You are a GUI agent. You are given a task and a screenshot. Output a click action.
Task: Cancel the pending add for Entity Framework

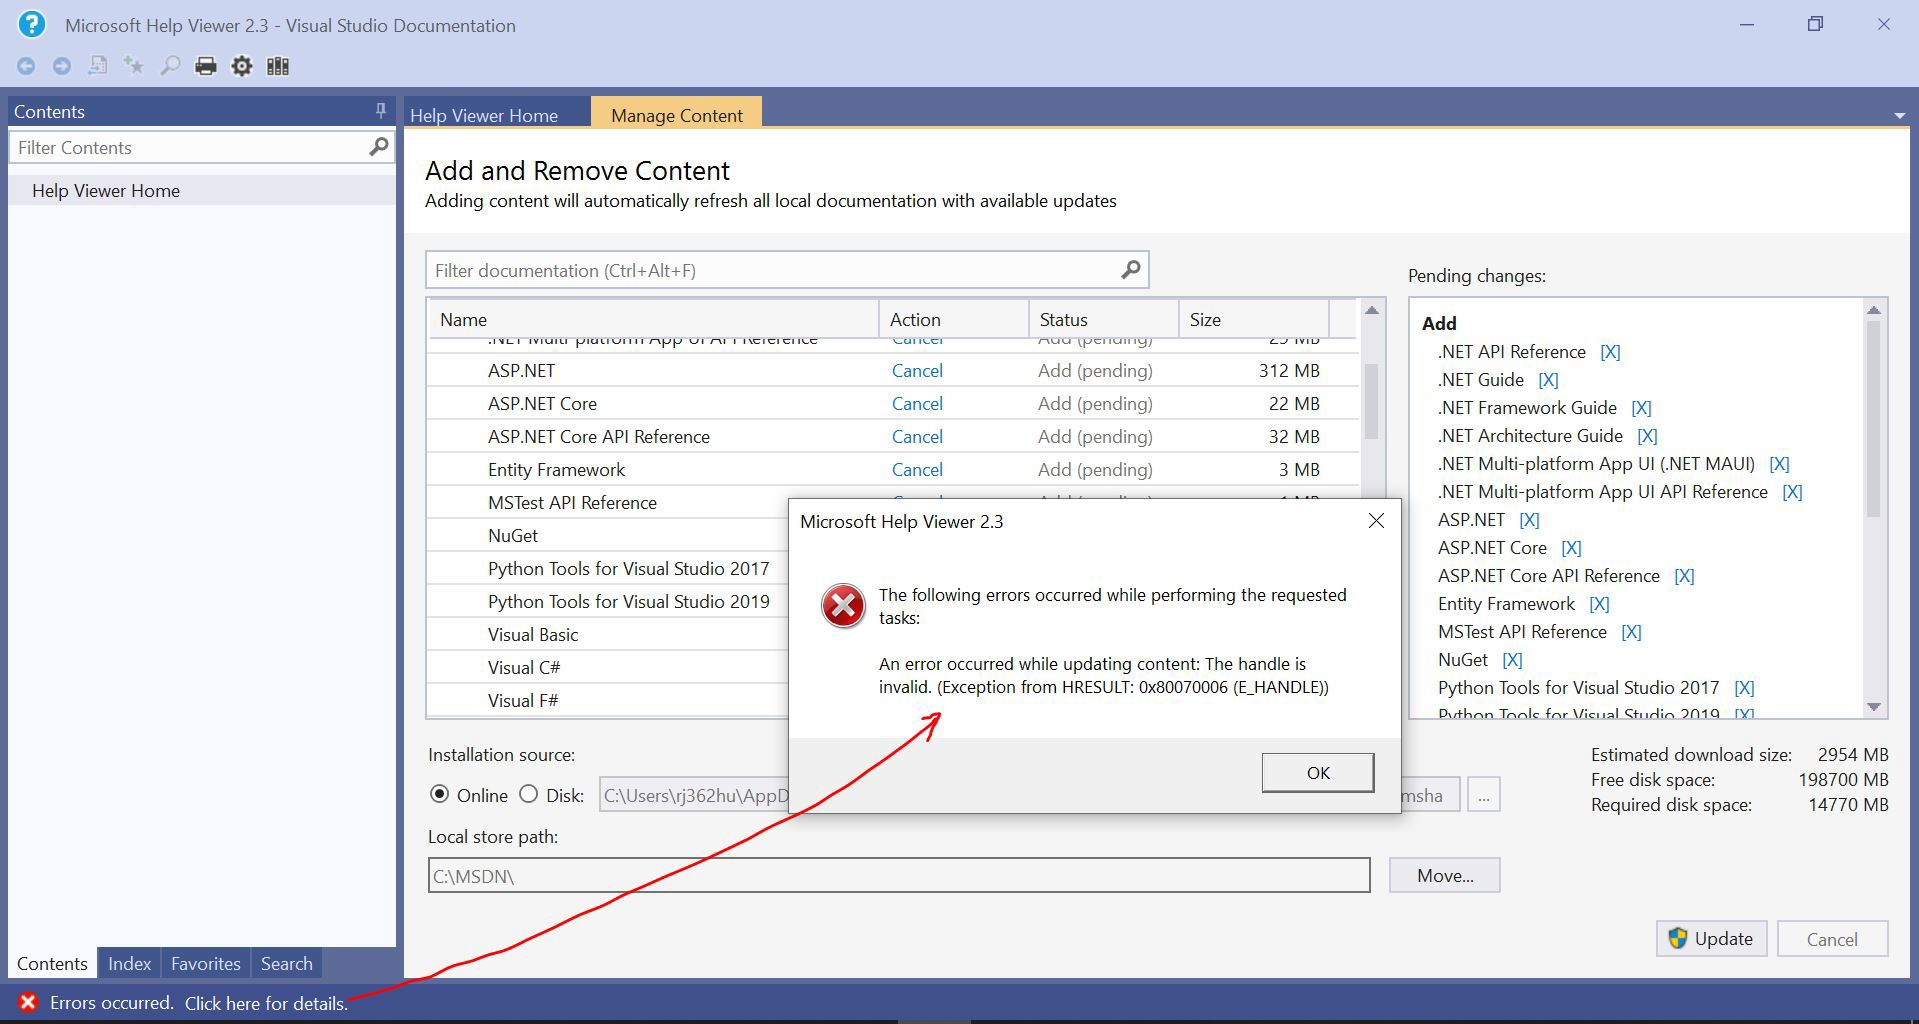click(917, 469)
